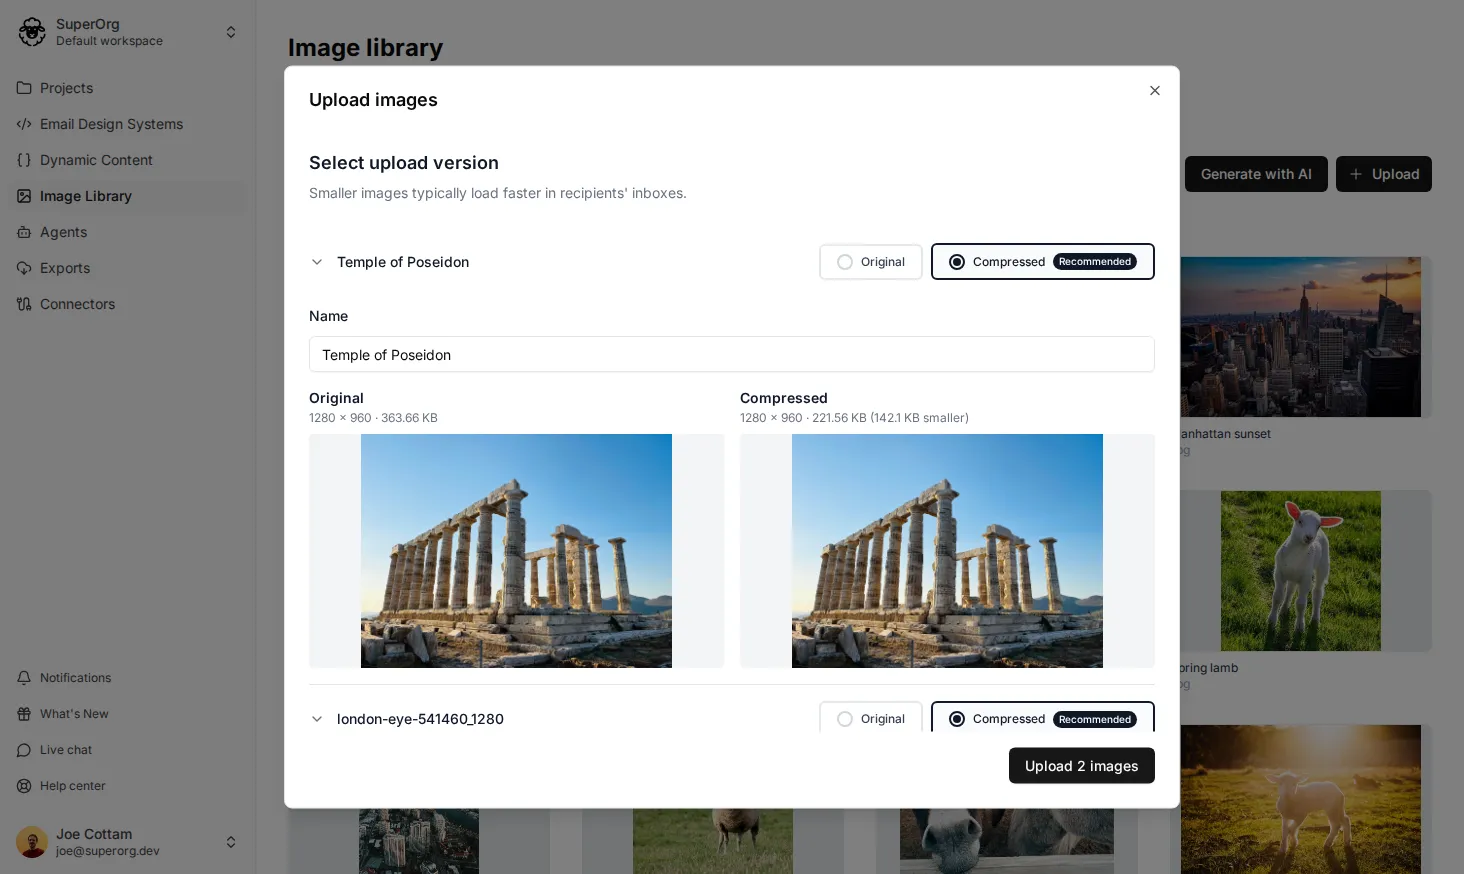The image size is (1464, 874).
Task: Select Compressed for Temple of Poseidon
Action: point(1043,262)
